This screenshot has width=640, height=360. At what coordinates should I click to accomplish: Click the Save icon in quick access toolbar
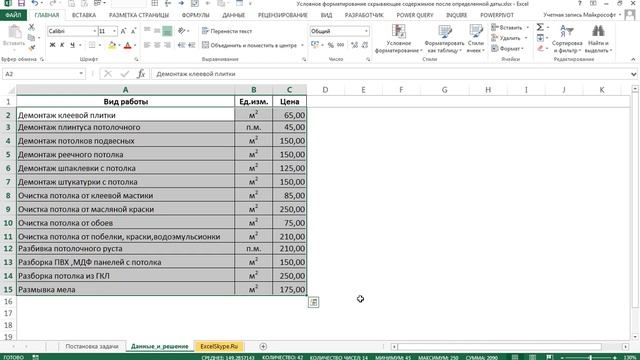click(21, 4)
